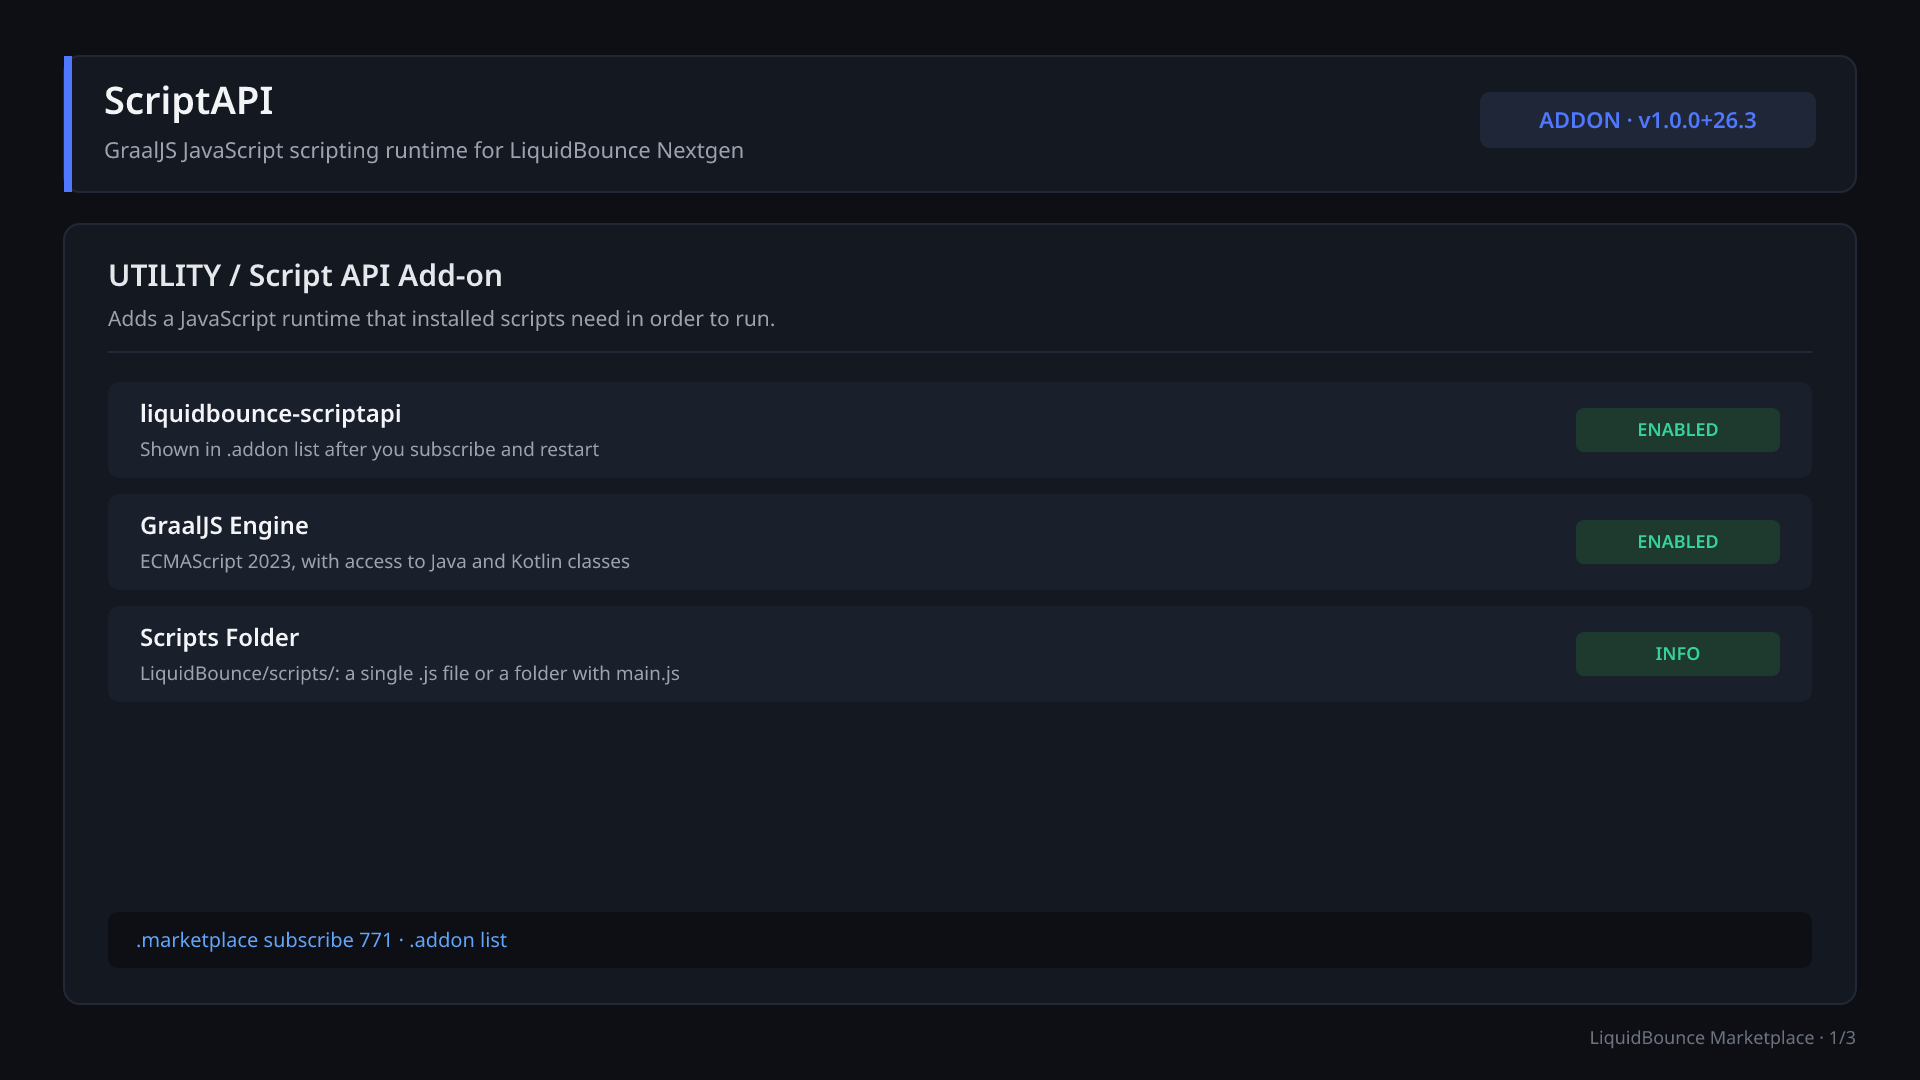Click the ECMAScript 2023 description line

(385, 562)
